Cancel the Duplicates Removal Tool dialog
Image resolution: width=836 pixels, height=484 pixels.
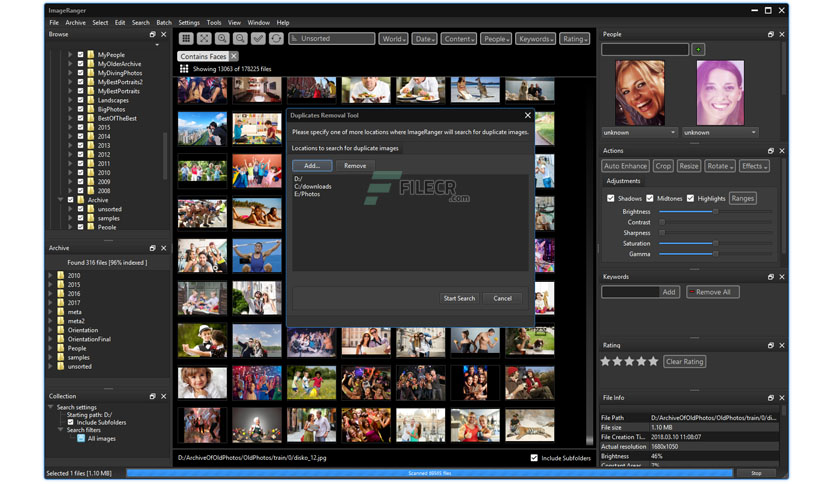coord(502,299)
